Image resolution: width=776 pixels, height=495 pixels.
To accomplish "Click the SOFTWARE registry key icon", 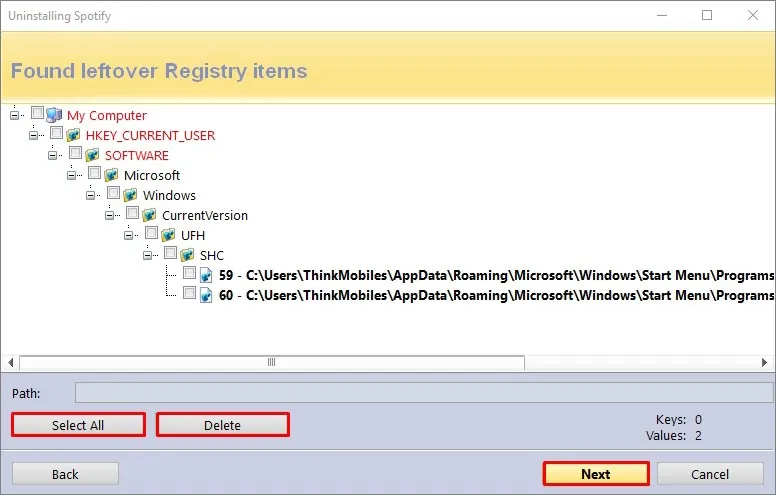I will tap(93, 155).
